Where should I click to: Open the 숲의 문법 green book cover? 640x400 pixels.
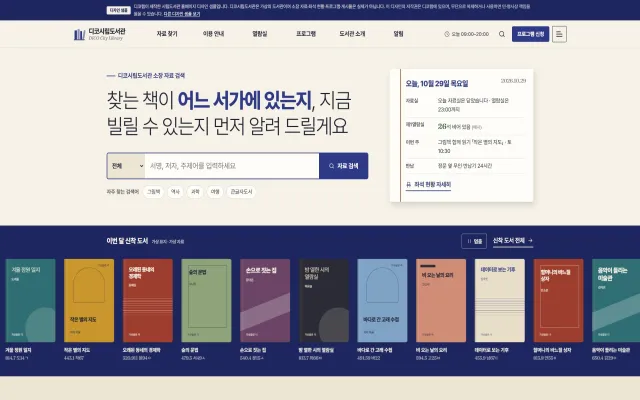pos(206,300)
